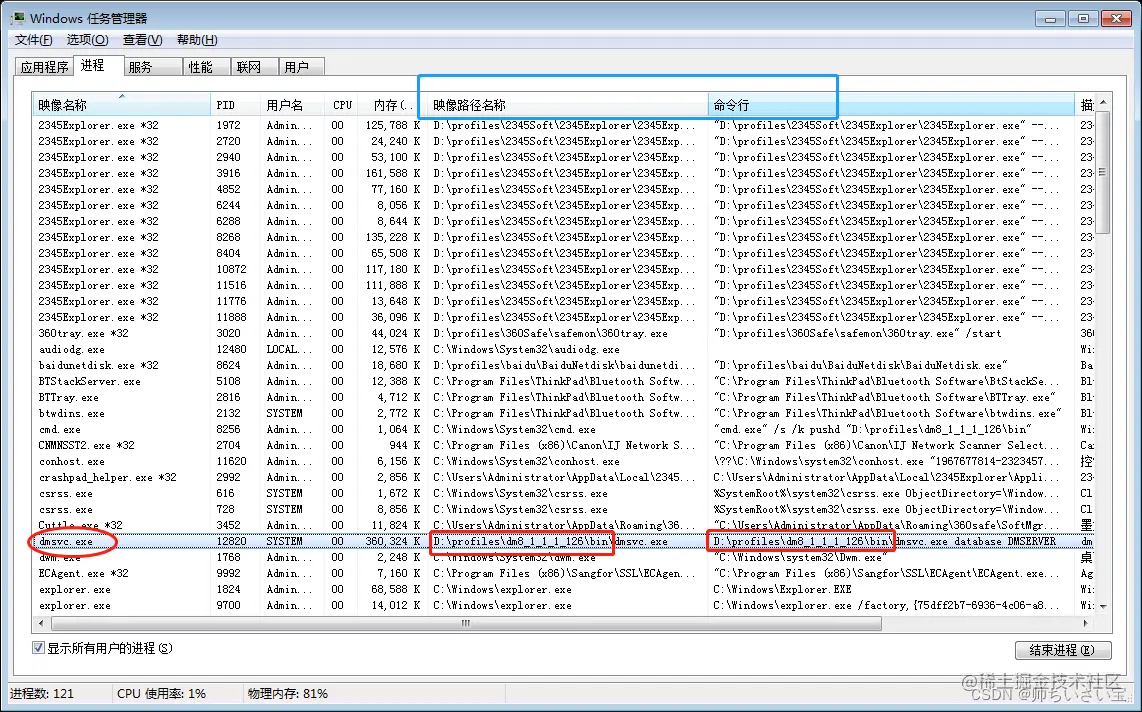Click the 结束进程 button
The width and height of the screenshot is (1142, 712).
(x=1063, y=650)
